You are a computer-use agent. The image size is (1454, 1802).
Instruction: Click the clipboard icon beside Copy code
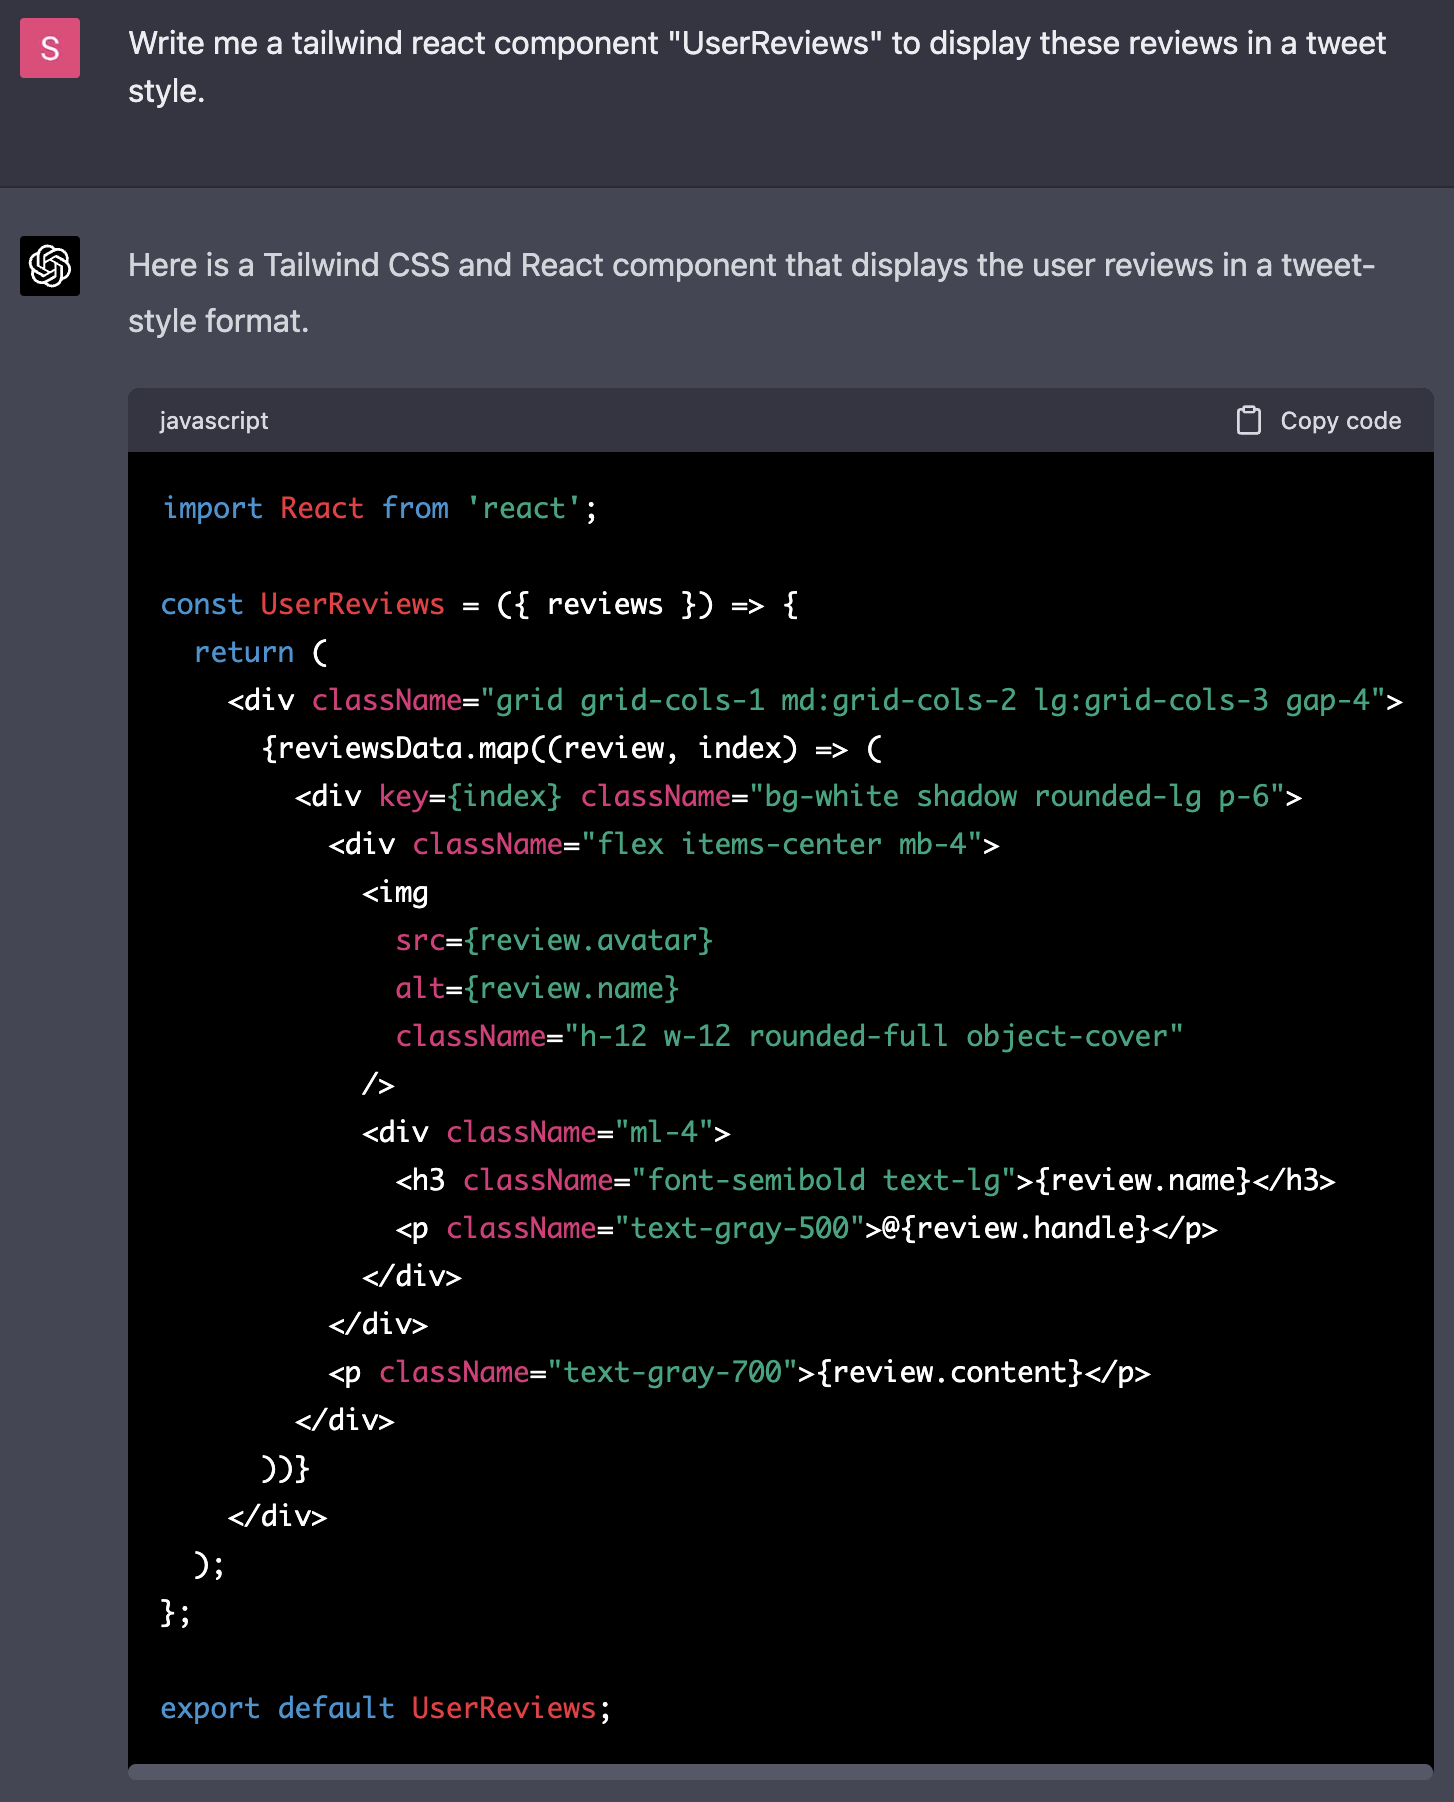(1249, 420)
